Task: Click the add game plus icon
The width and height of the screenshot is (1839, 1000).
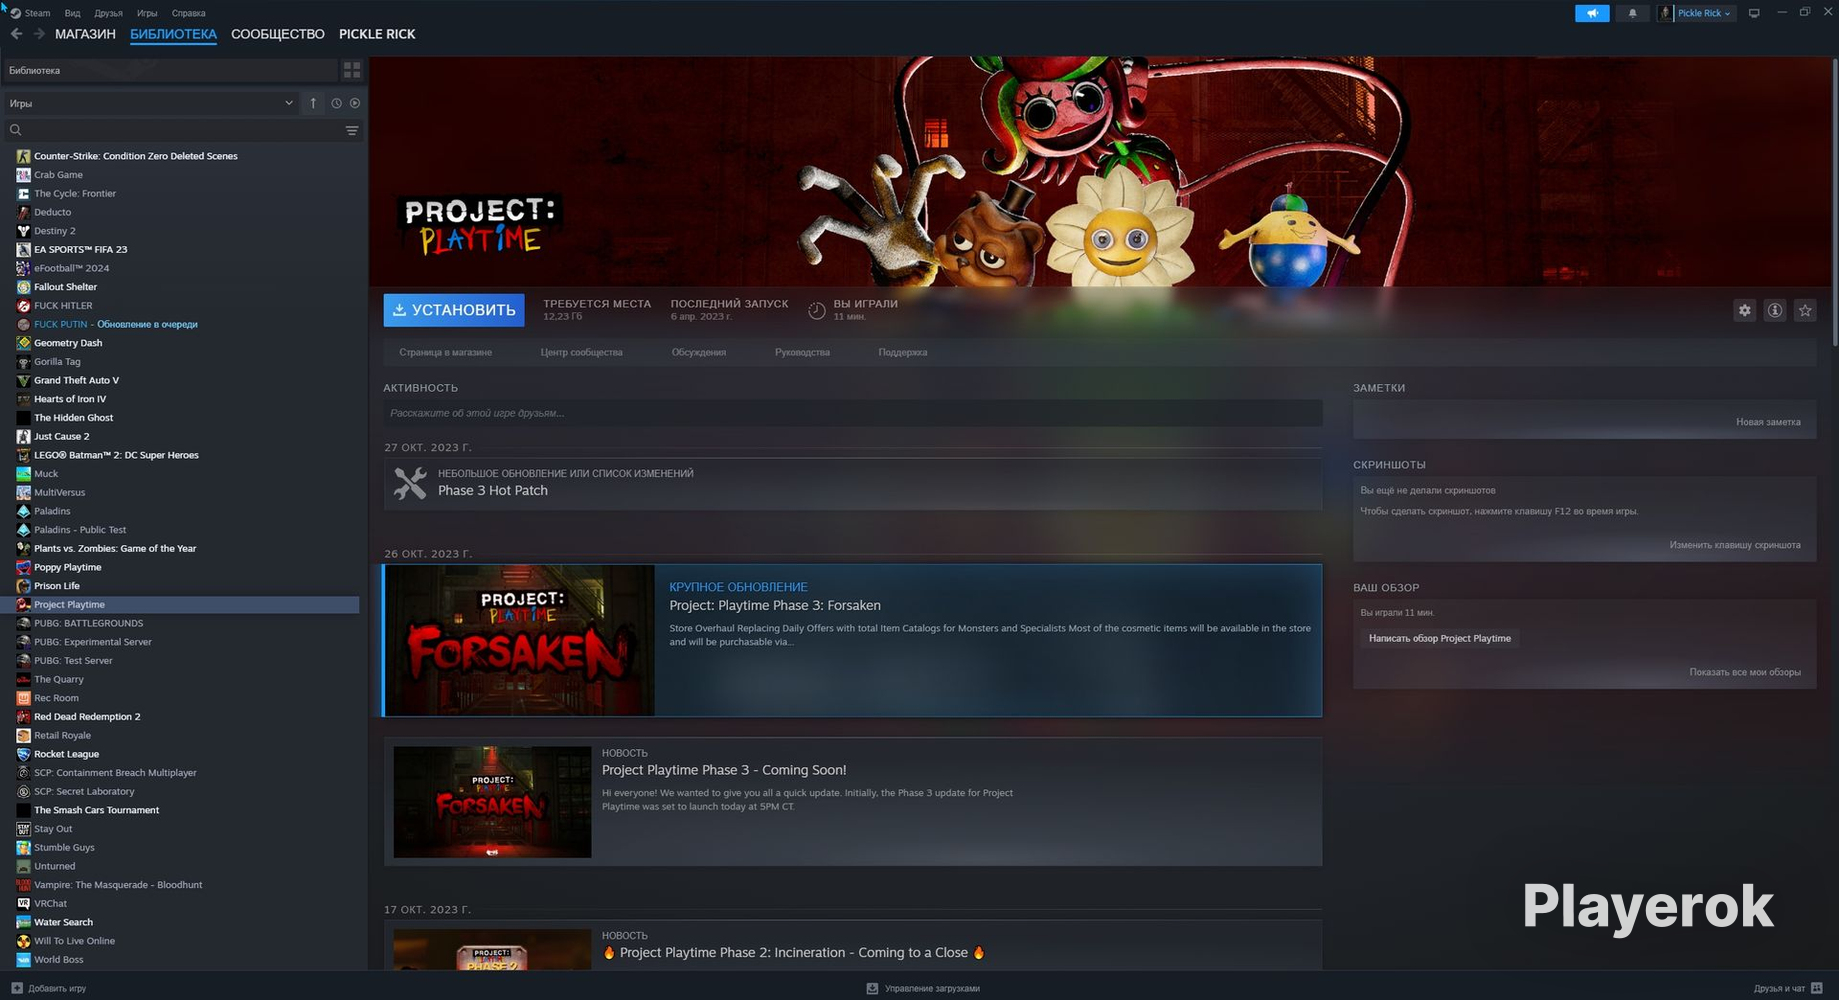Action: tap(17, 988)
